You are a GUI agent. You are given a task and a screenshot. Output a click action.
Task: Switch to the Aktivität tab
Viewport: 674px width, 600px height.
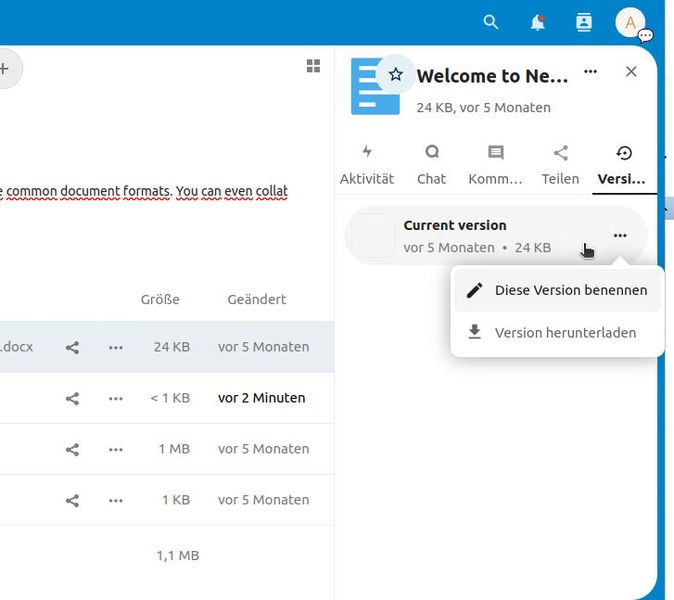coord(367,165)
